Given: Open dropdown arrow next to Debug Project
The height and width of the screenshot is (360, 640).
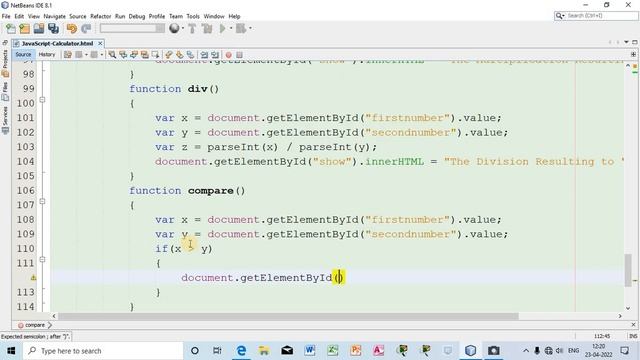Looking at the screenshot, I should [x=250, y=28].
